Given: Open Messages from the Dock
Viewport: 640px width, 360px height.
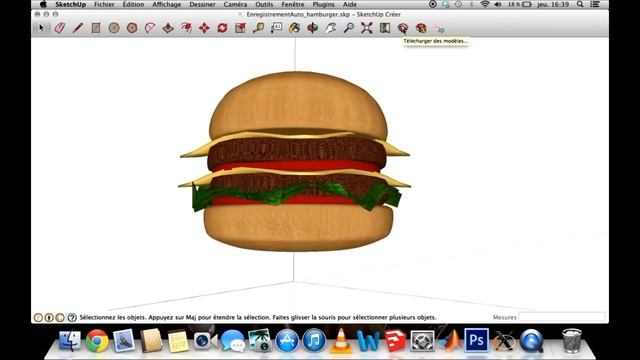Looking at the screenshot, I should 233,340.
